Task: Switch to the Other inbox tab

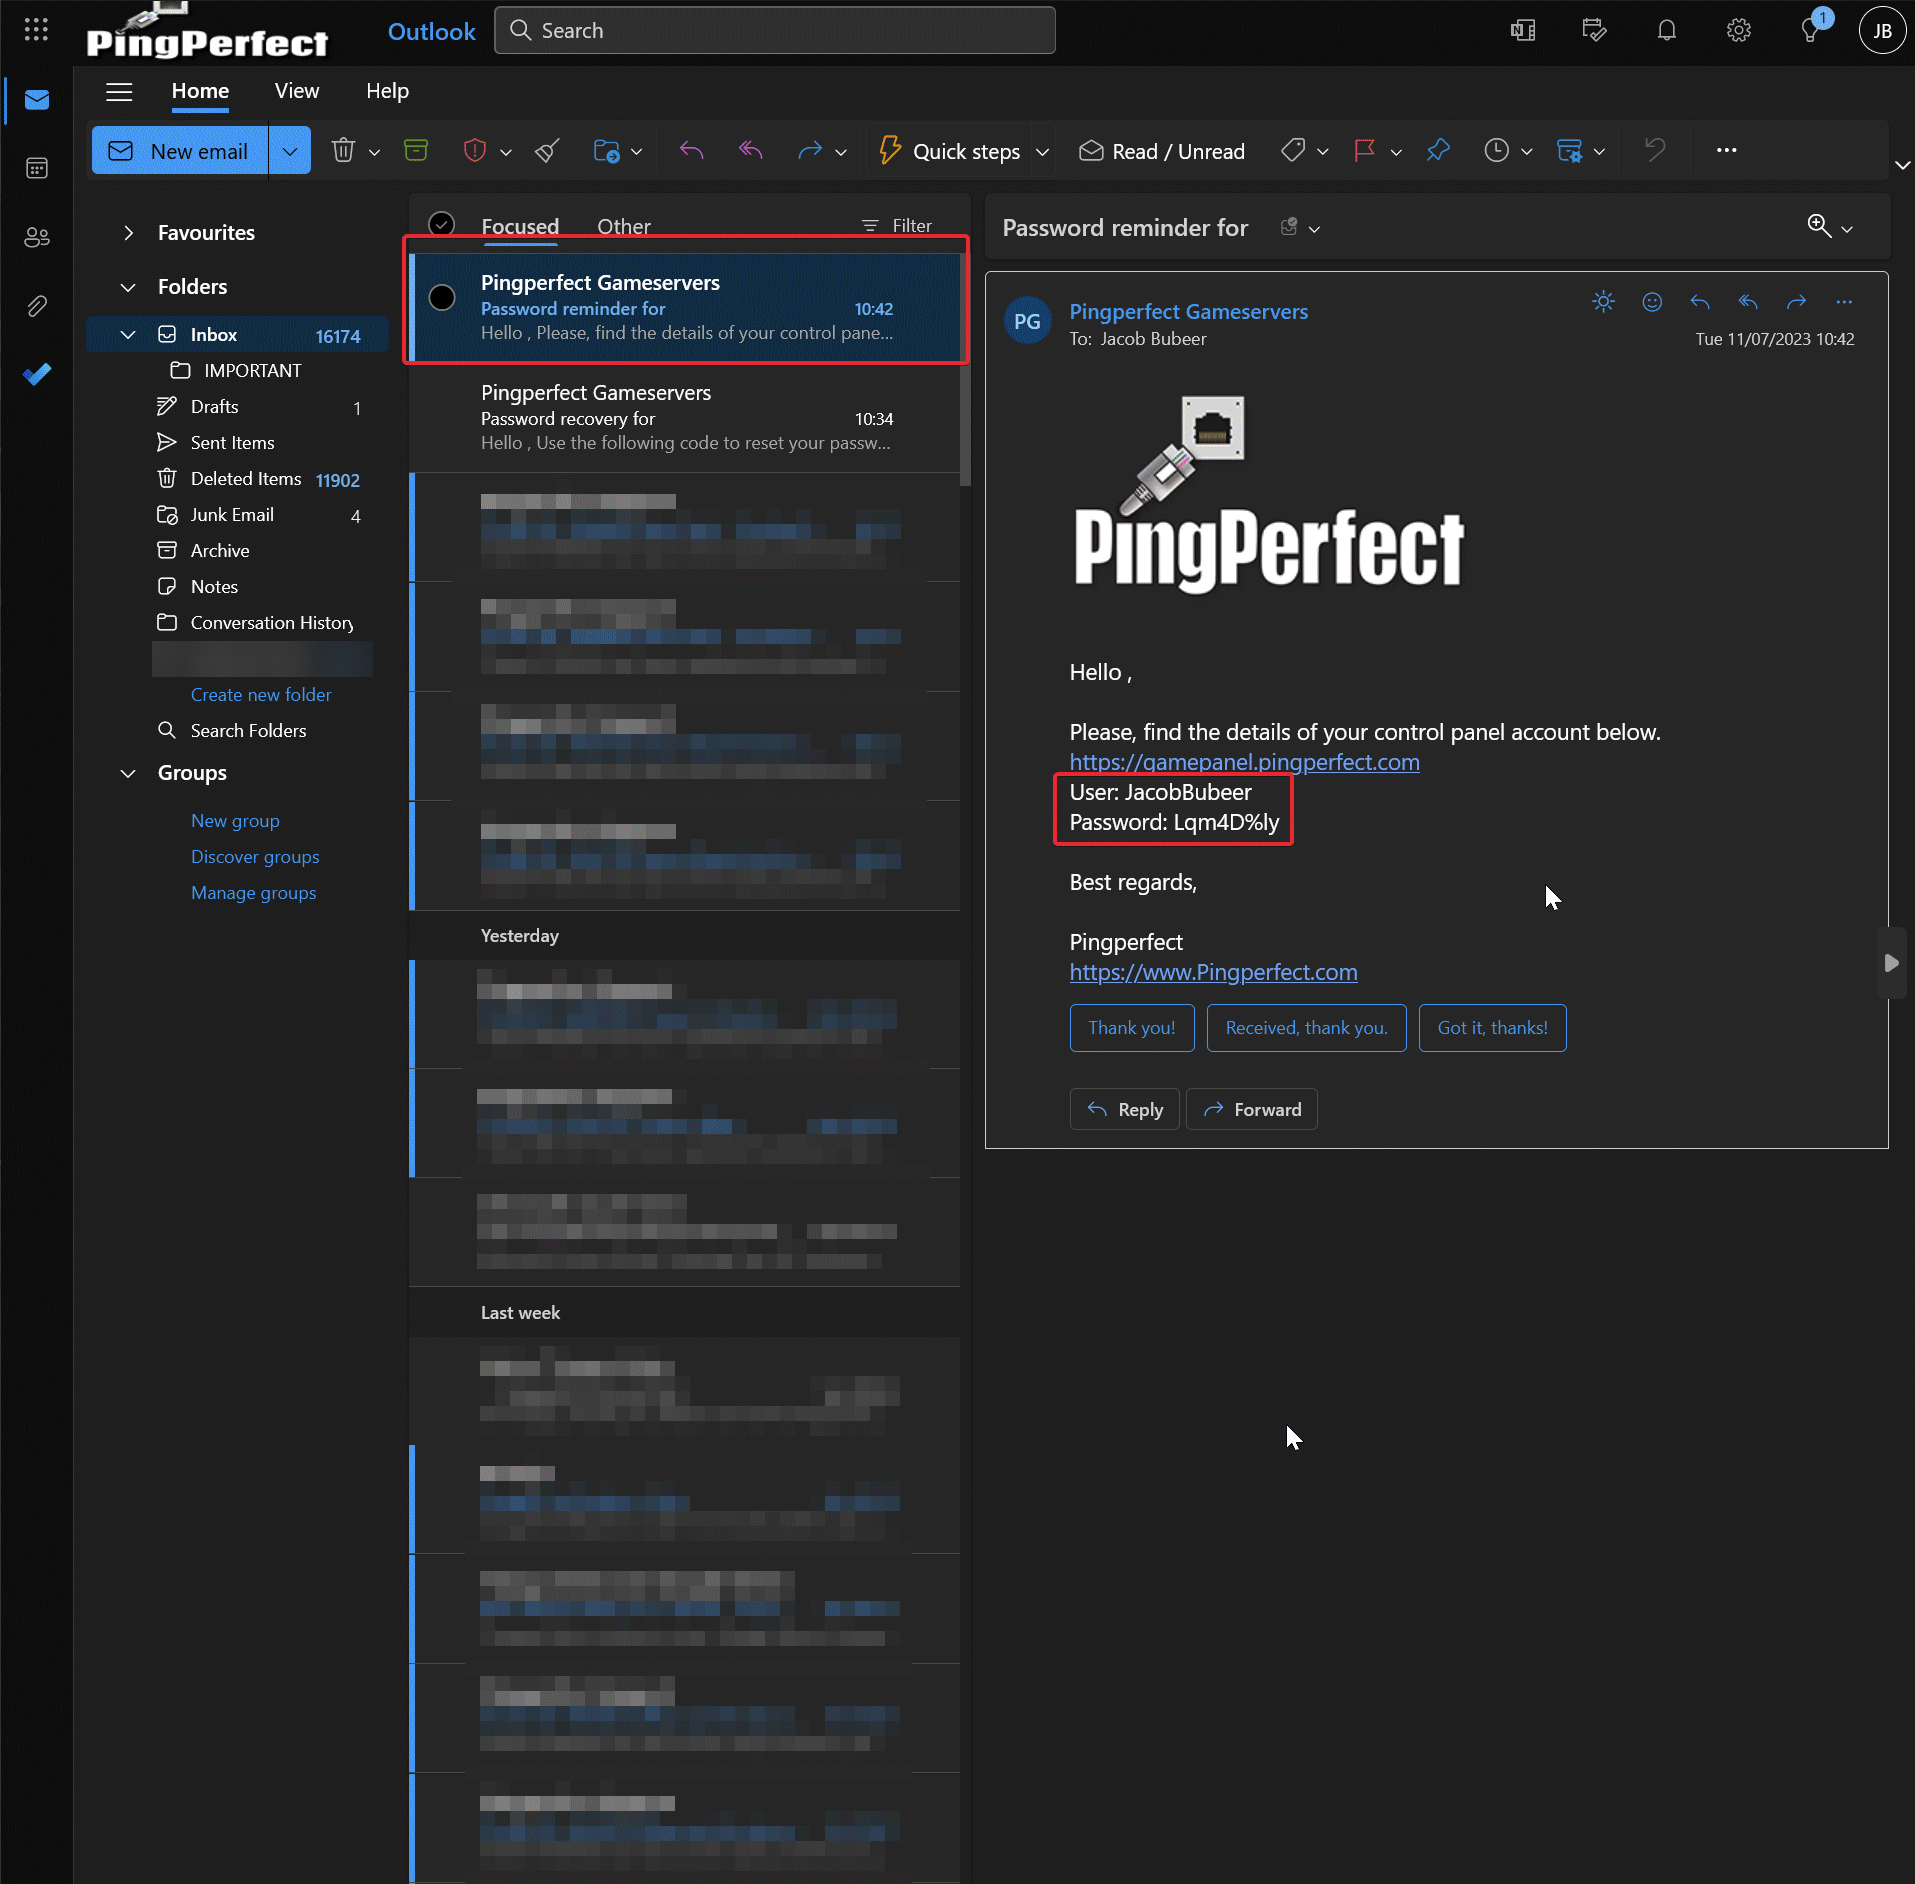Action: pos(623,226)
